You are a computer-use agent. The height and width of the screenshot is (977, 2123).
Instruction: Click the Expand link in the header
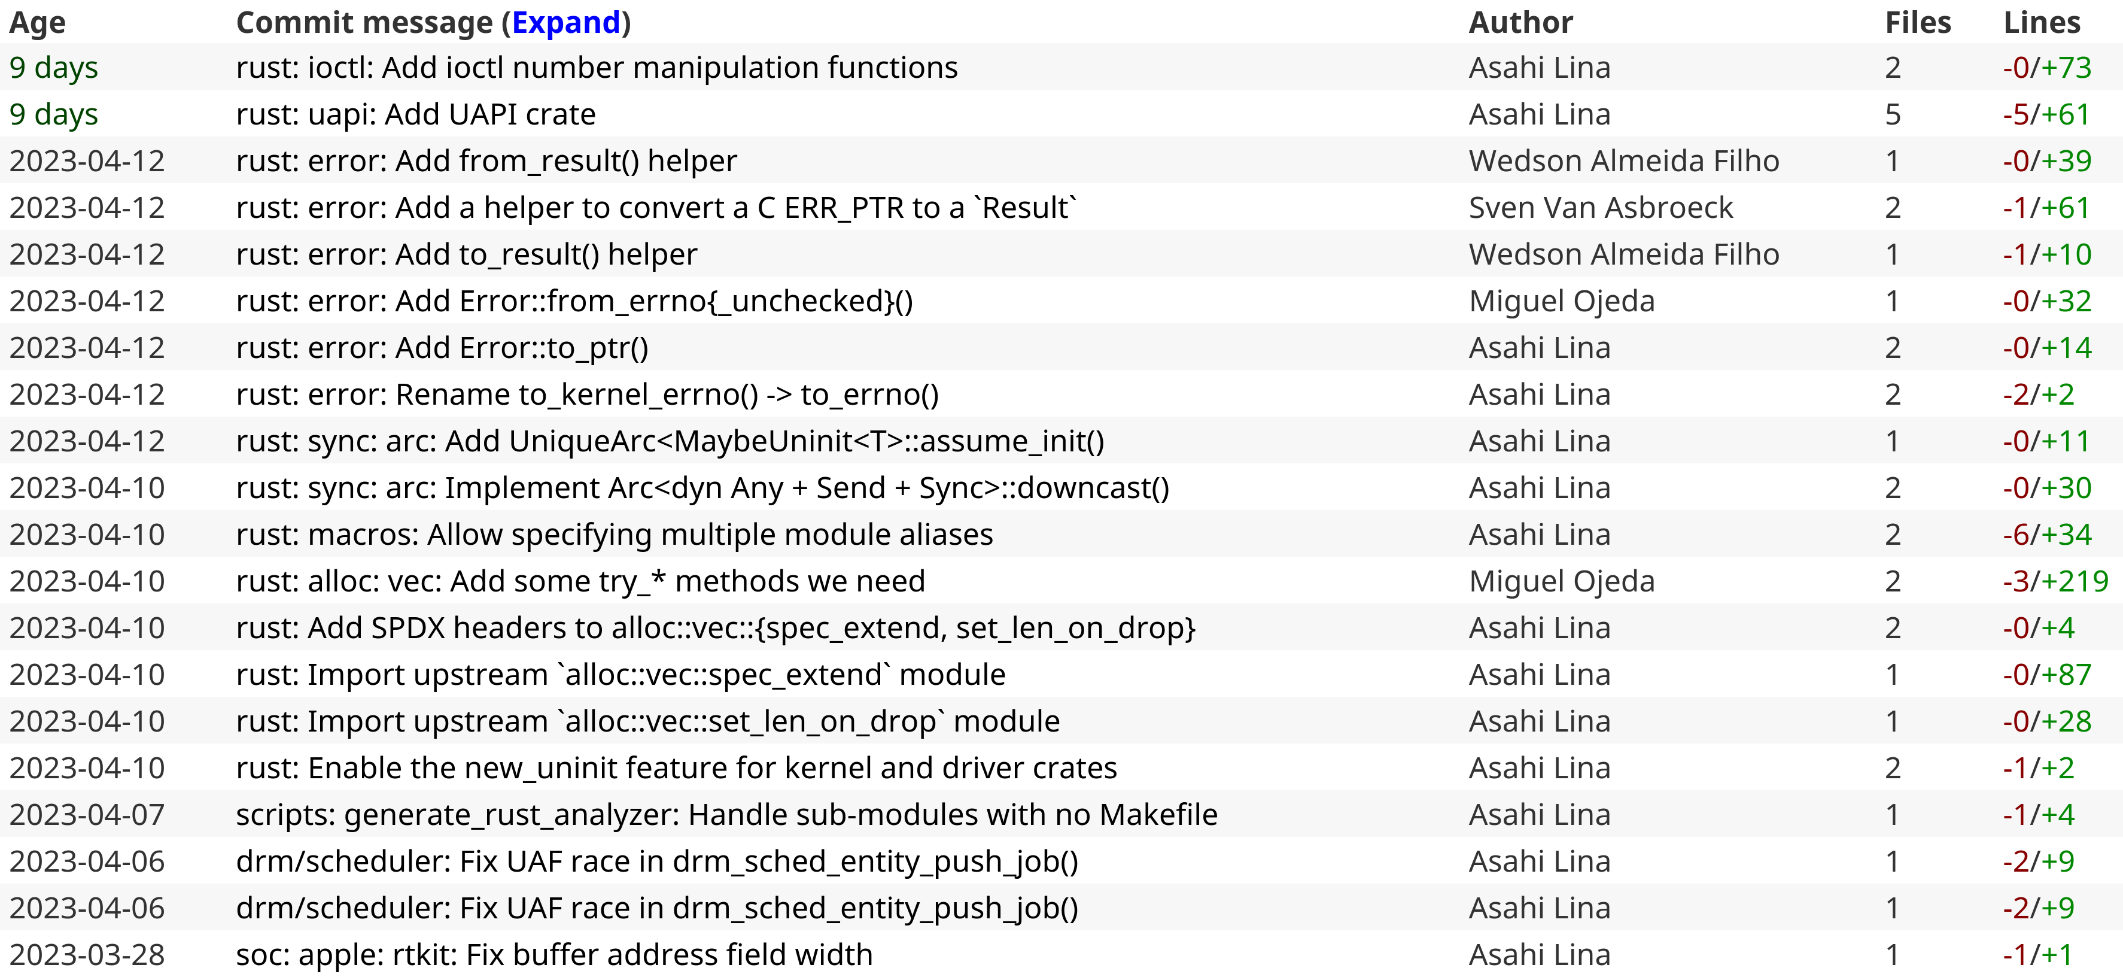(566, 23)
